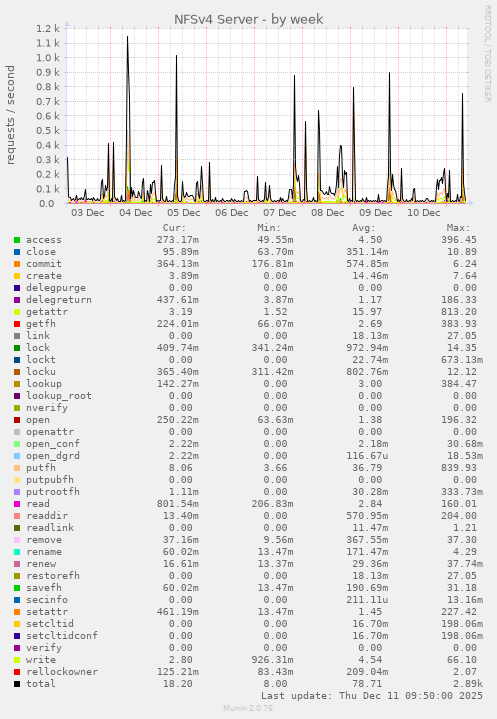This screenshot has width=497, height=719.
Task: Click the '10 Dec' x-axis label
Action: click(x=424, y=213)
